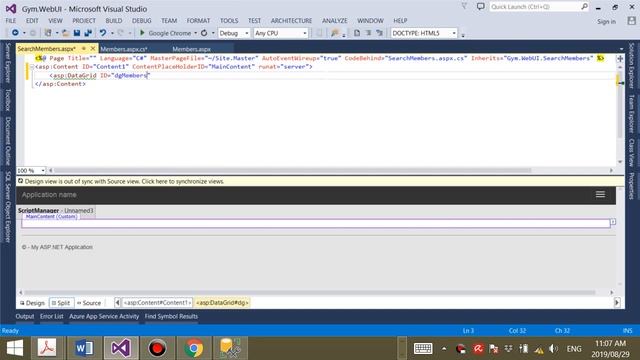The height and width of the screenshot is (360, 640).
Task: Open the Google Chrome browser target dropdown
Action: (195, 33)
